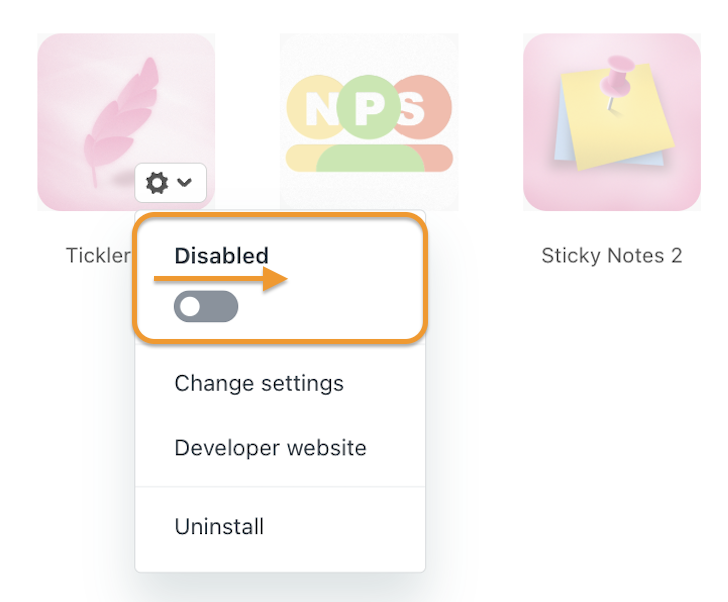Click the yellow N circle in NPS logo

coord(315,107)
